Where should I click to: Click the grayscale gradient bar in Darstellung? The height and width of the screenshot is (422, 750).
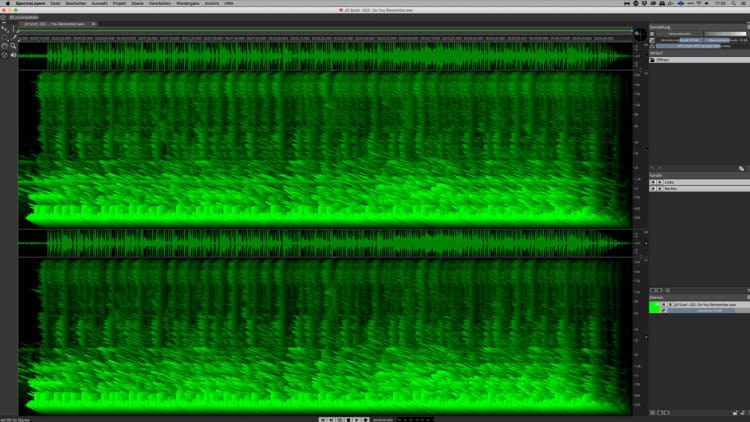pos(725,34)
